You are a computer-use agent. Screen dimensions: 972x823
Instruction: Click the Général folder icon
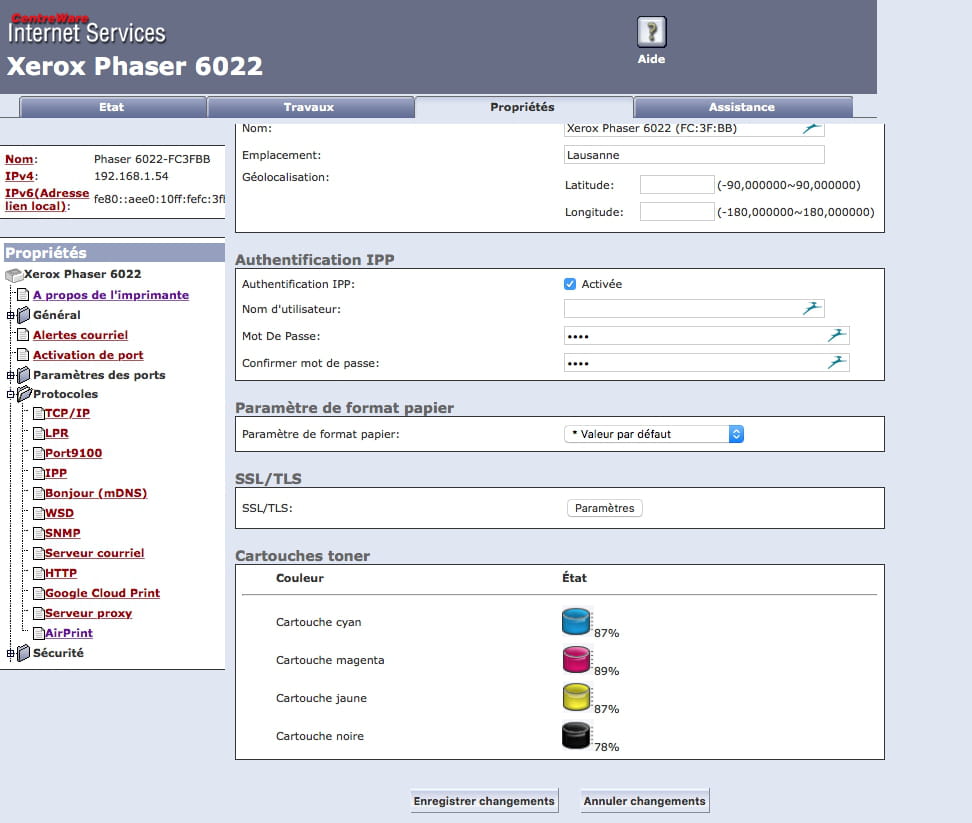[x=24, y=315]
